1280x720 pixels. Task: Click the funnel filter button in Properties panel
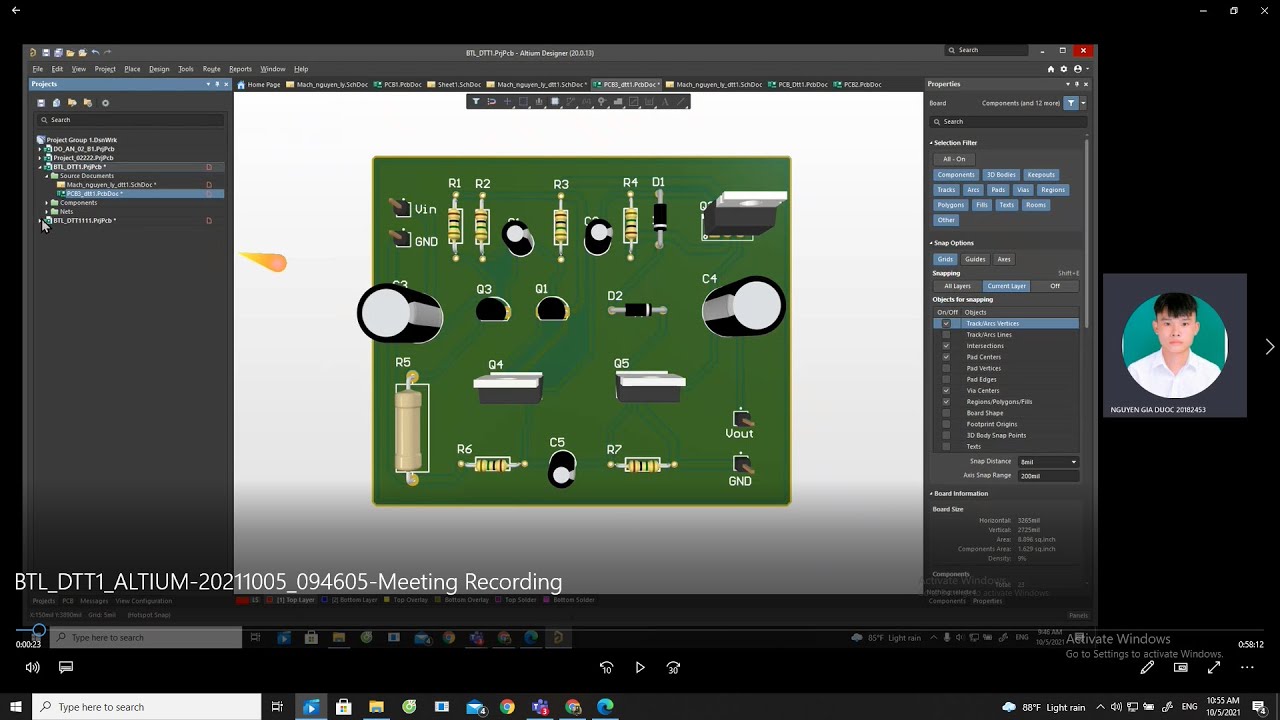pos(1071,103)
